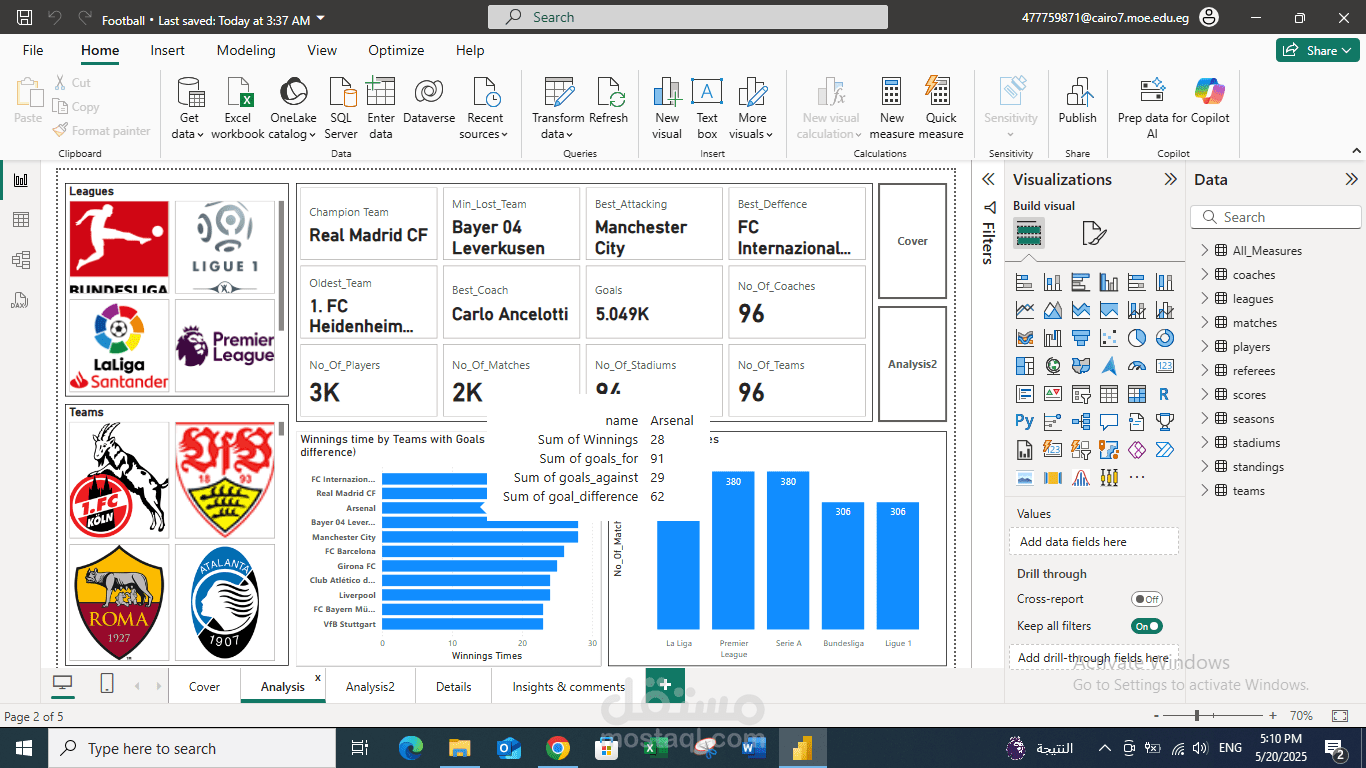Pick the waterfall chart visual
Image resolution: width=1366 pixels, height=768 pixels.
(x=1052, y=338)
